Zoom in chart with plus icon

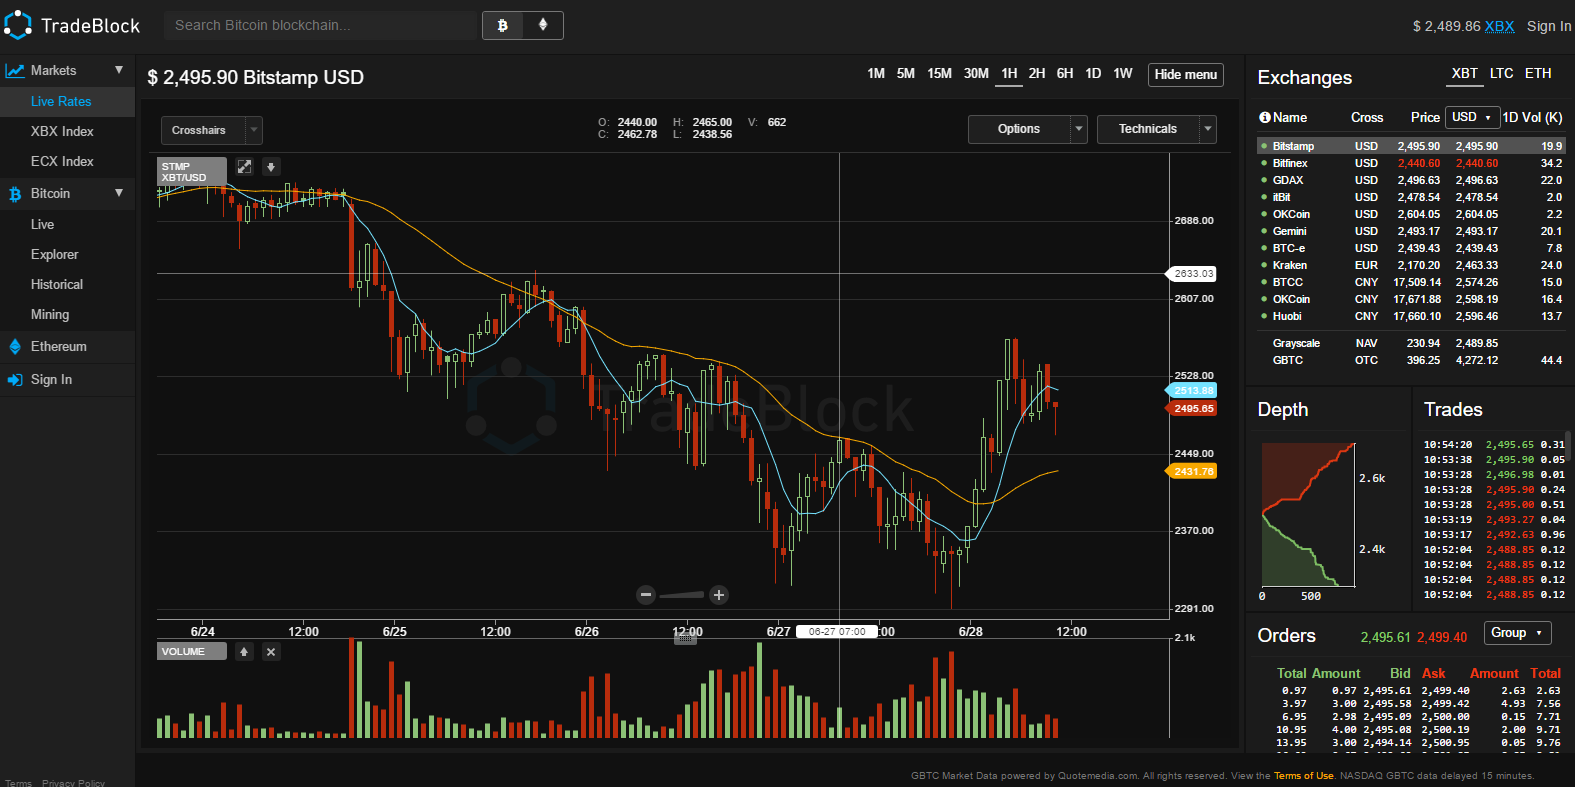(x=718, y=595)
